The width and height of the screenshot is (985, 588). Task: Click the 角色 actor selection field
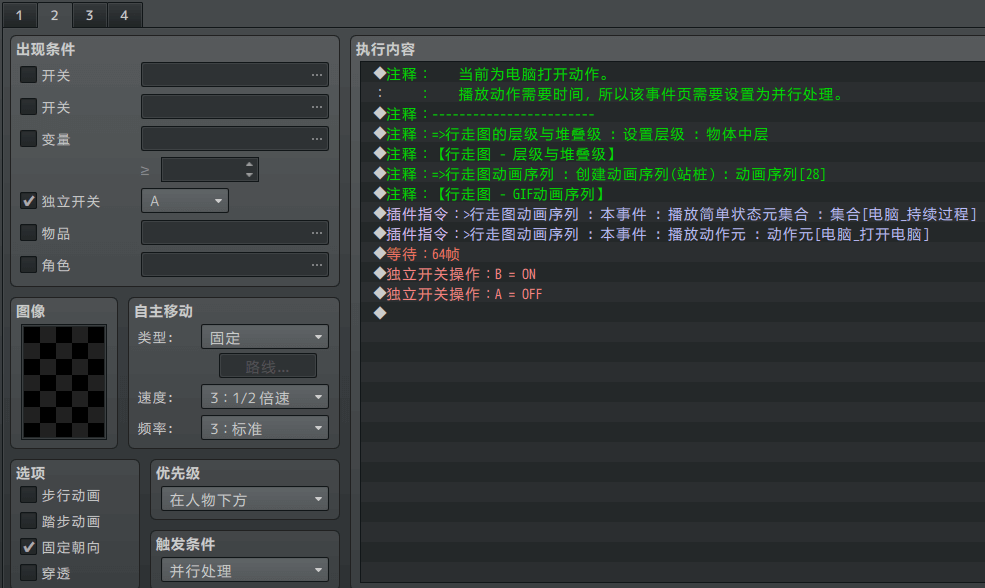[234, 265]
